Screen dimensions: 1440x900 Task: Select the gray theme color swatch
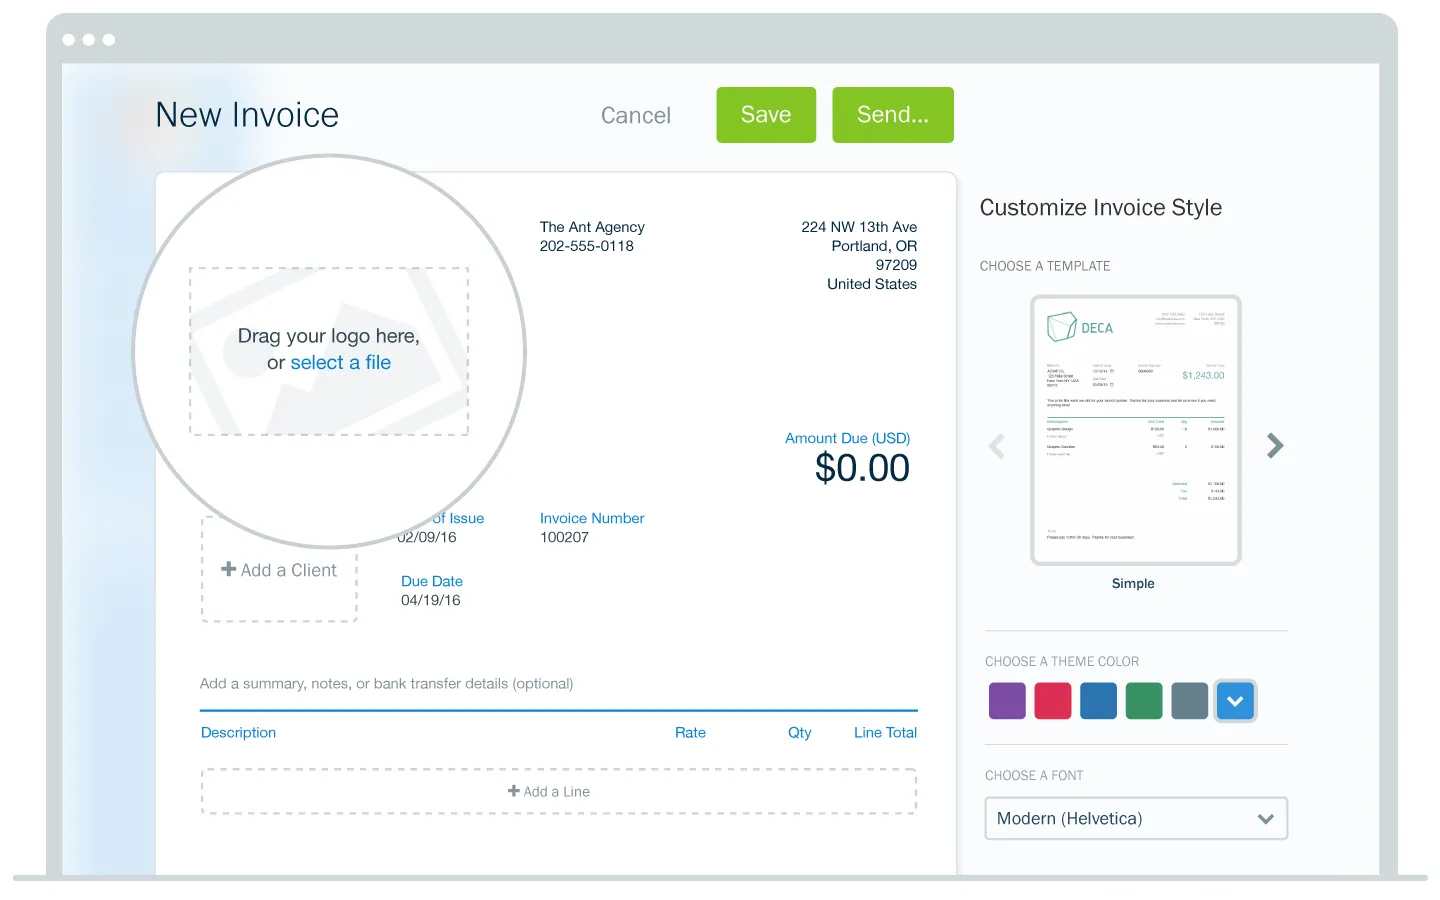1189,701
